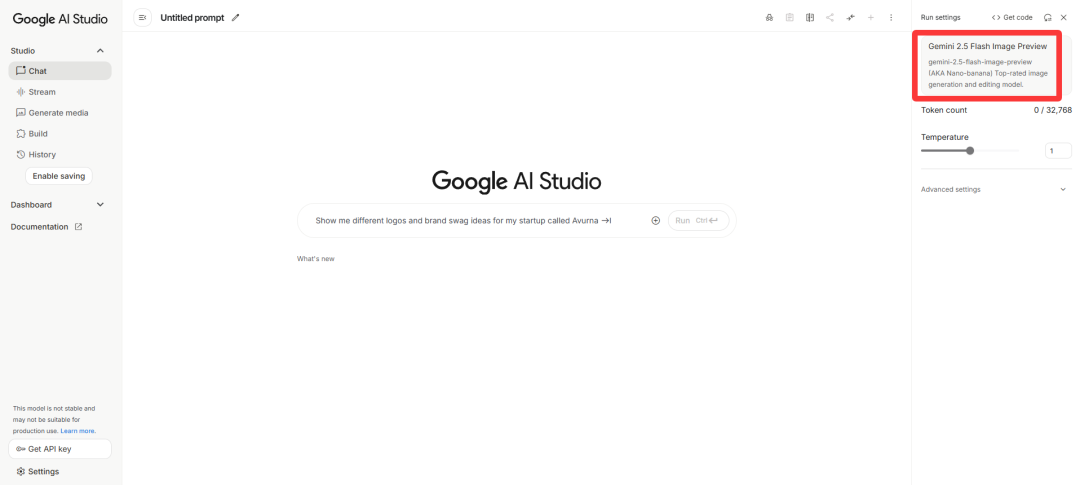This screenshot has width=1080, height=485.
Task: Close the Run settings panel
Action: pyautogui.click(x=1063, y=17)
